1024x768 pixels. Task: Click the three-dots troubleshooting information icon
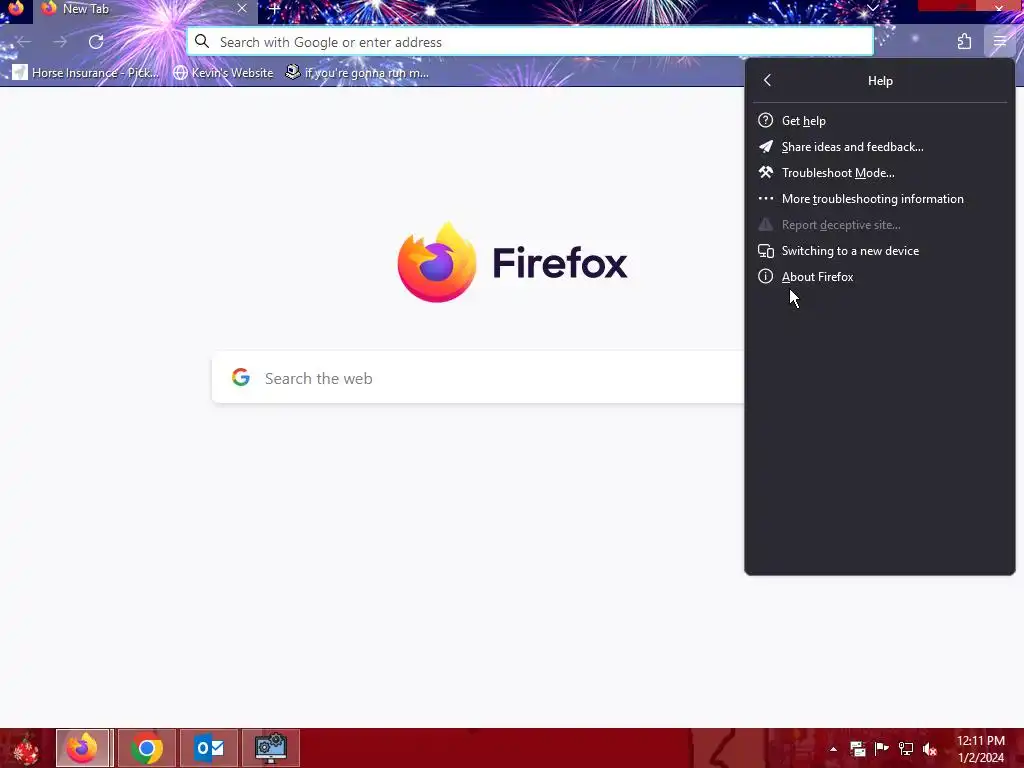coord(765,199)
